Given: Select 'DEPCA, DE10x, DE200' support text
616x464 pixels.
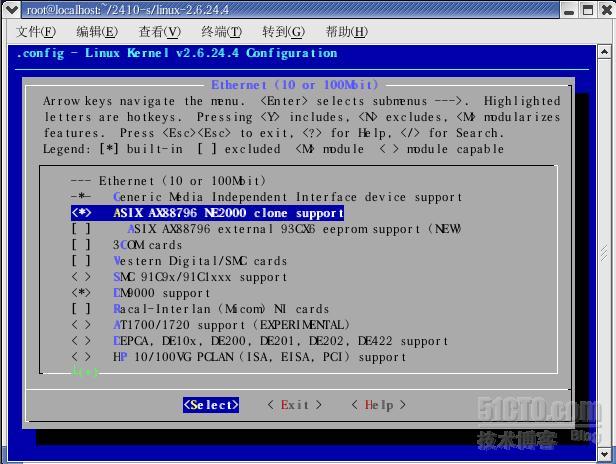Looking at the screenshot, I should point(280,341).
